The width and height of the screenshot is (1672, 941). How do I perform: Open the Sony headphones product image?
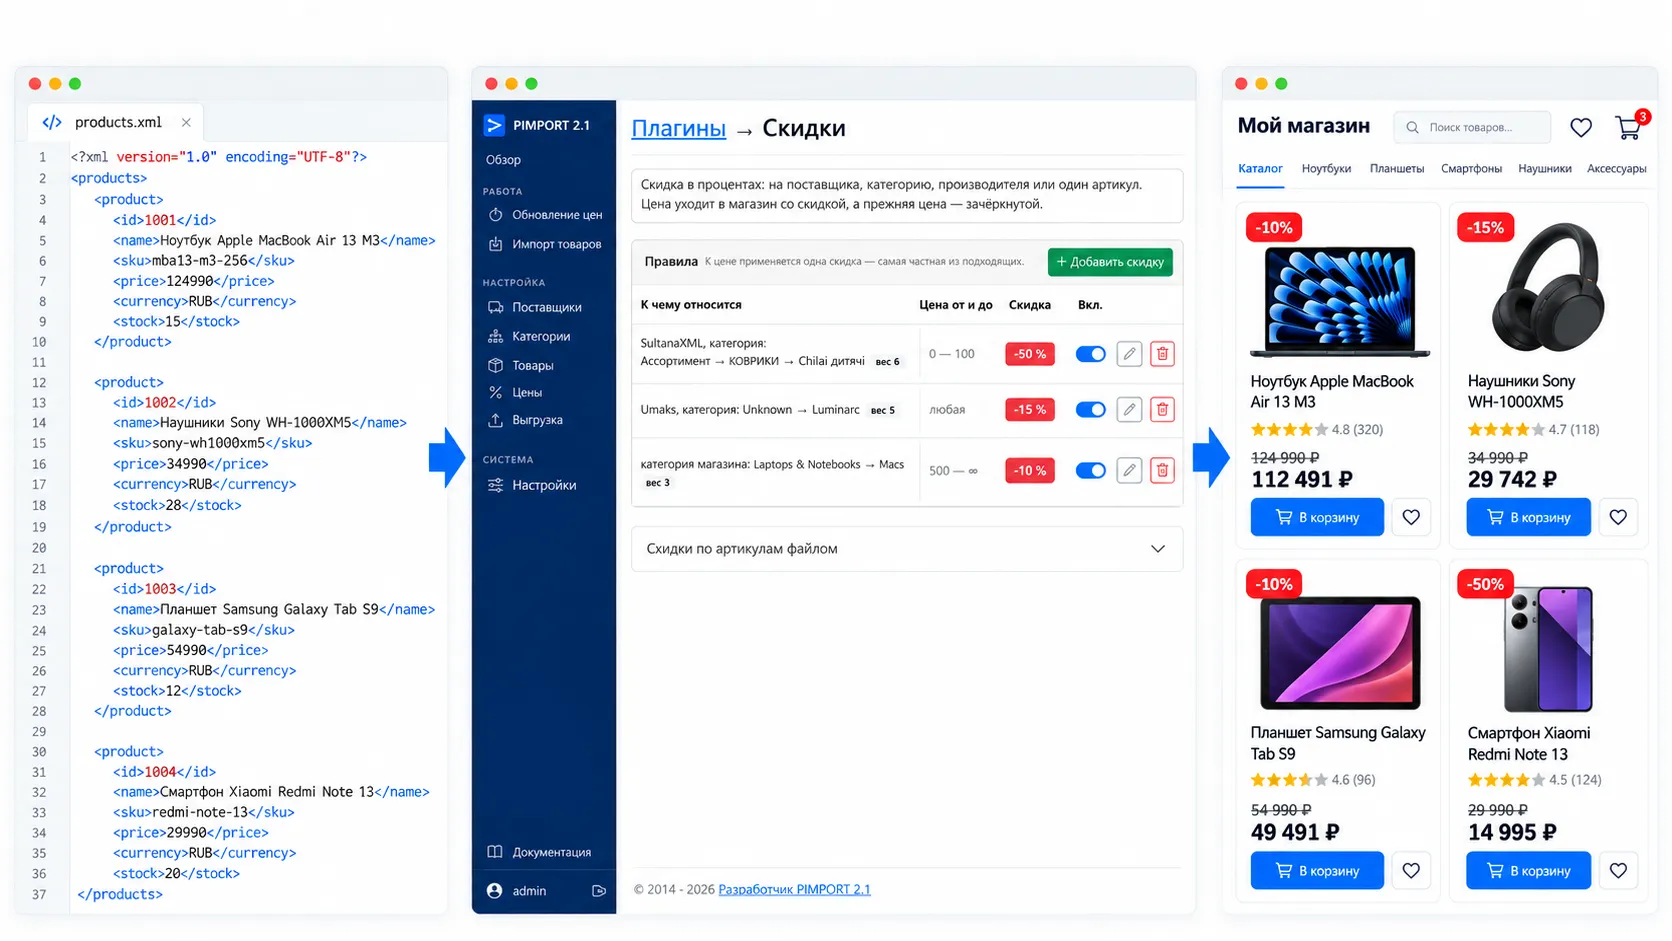pos(1548,288)
